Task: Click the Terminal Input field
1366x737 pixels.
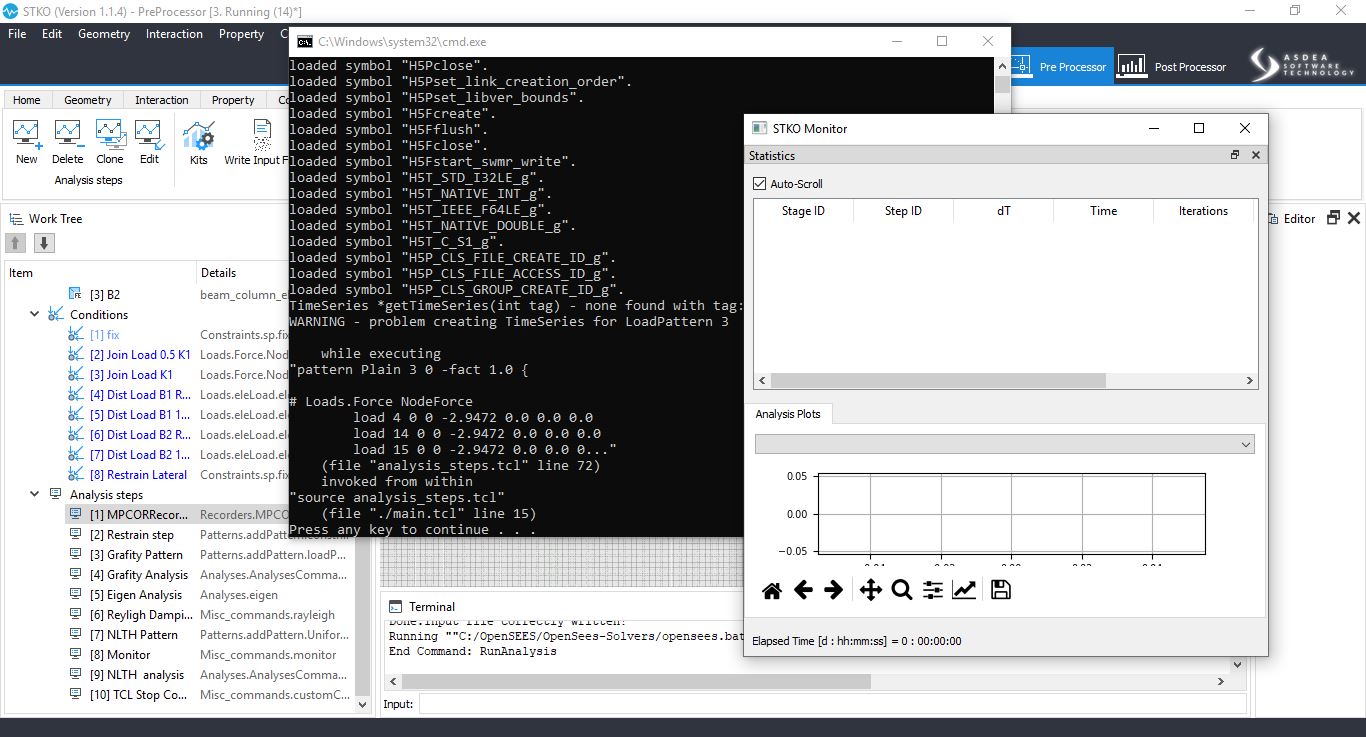Action: coord(832,704)
